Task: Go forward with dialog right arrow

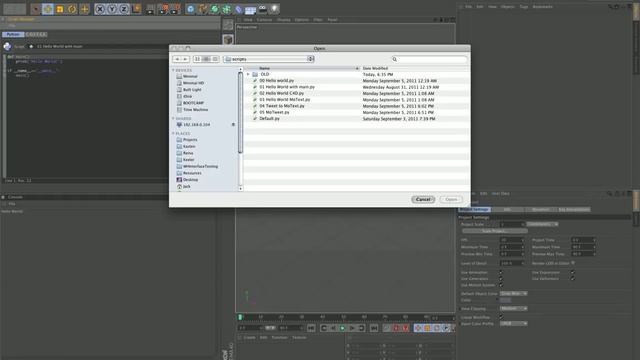Action: click(185, 59)
